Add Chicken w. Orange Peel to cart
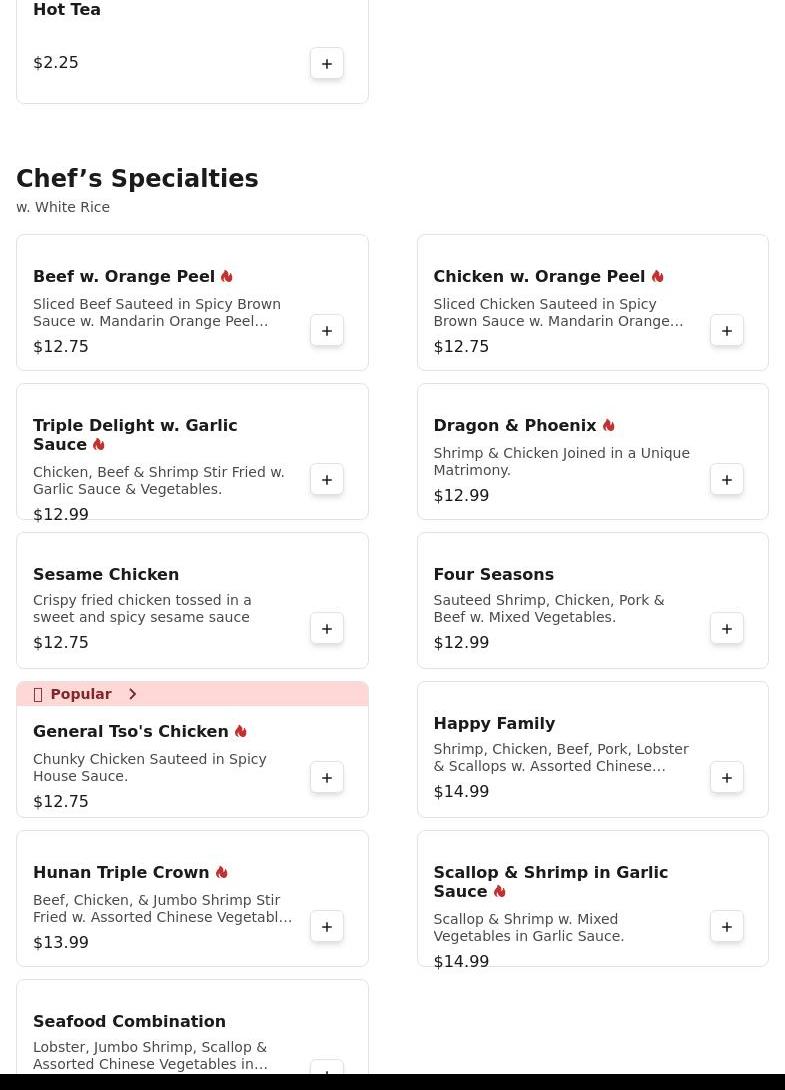 tap(727, 330)
